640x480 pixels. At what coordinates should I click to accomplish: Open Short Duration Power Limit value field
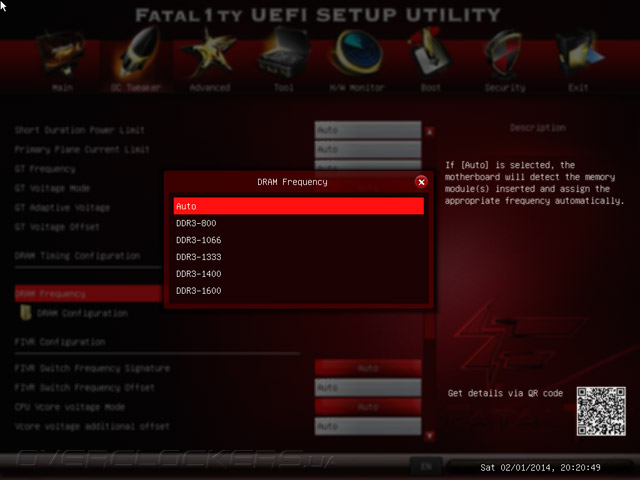(x=368, y=130)
